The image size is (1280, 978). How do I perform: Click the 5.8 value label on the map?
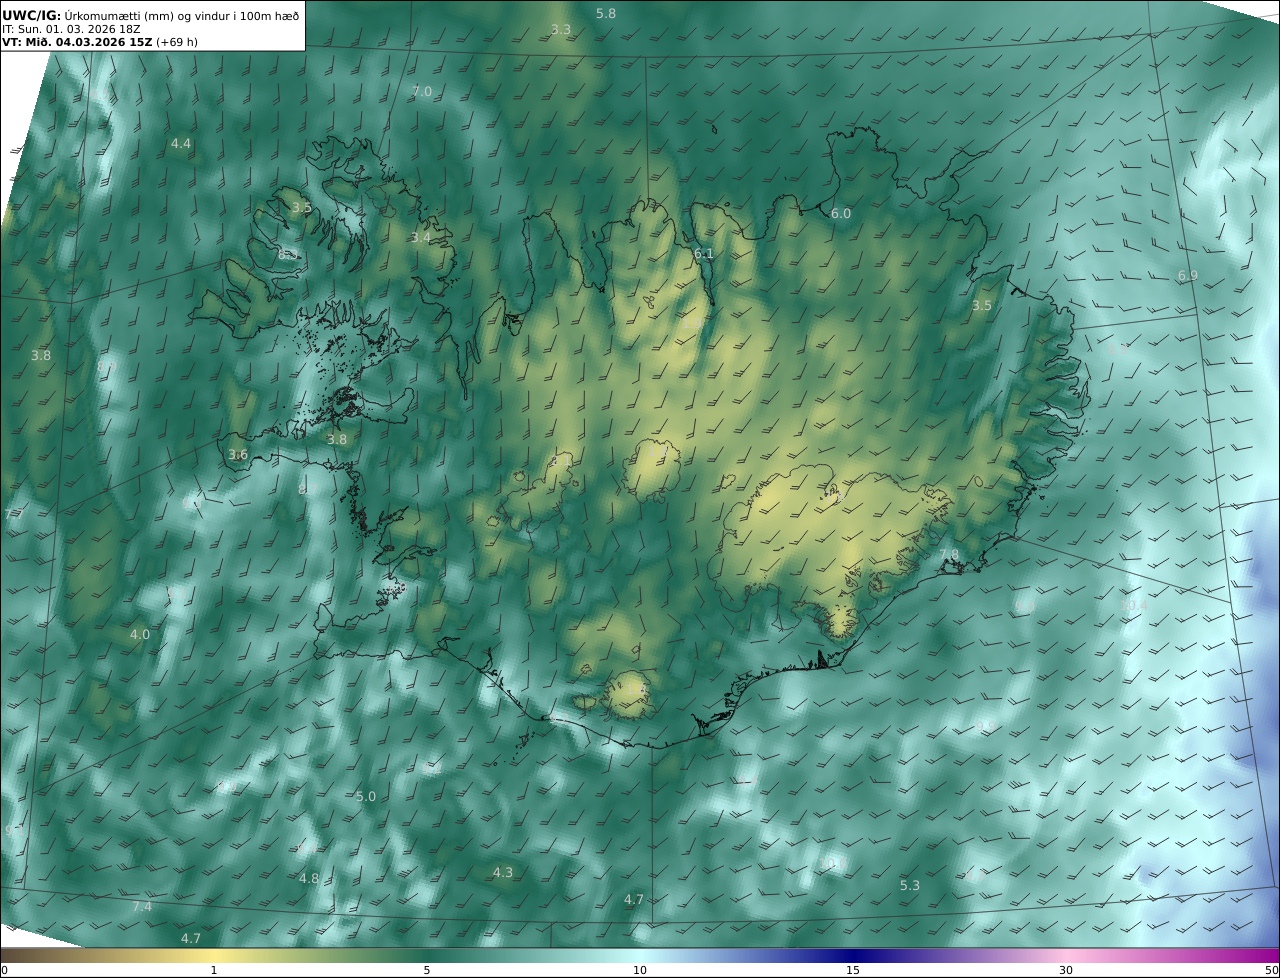point(606,14)
